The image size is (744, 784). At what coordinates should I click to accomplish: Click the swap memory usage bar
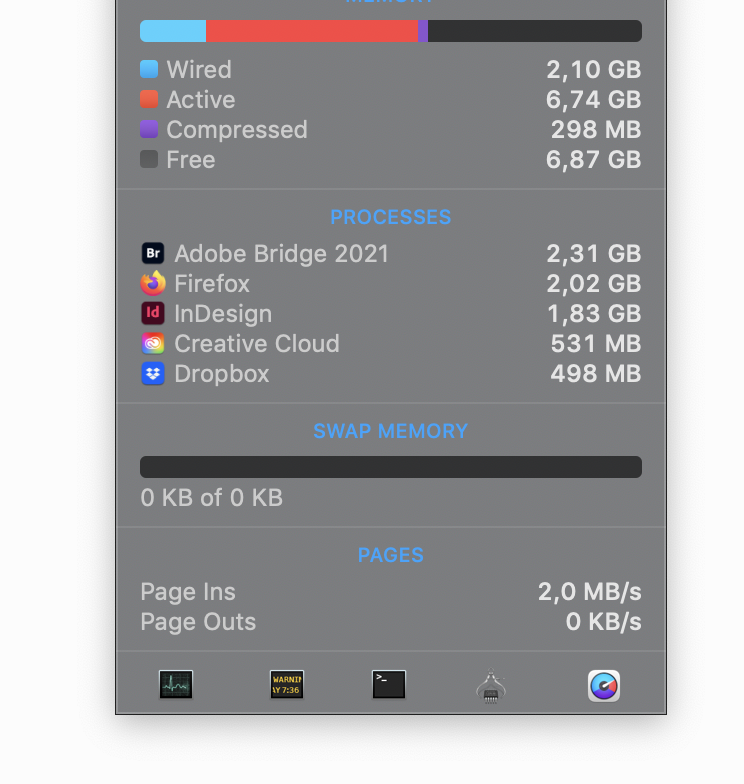[391, 466]
